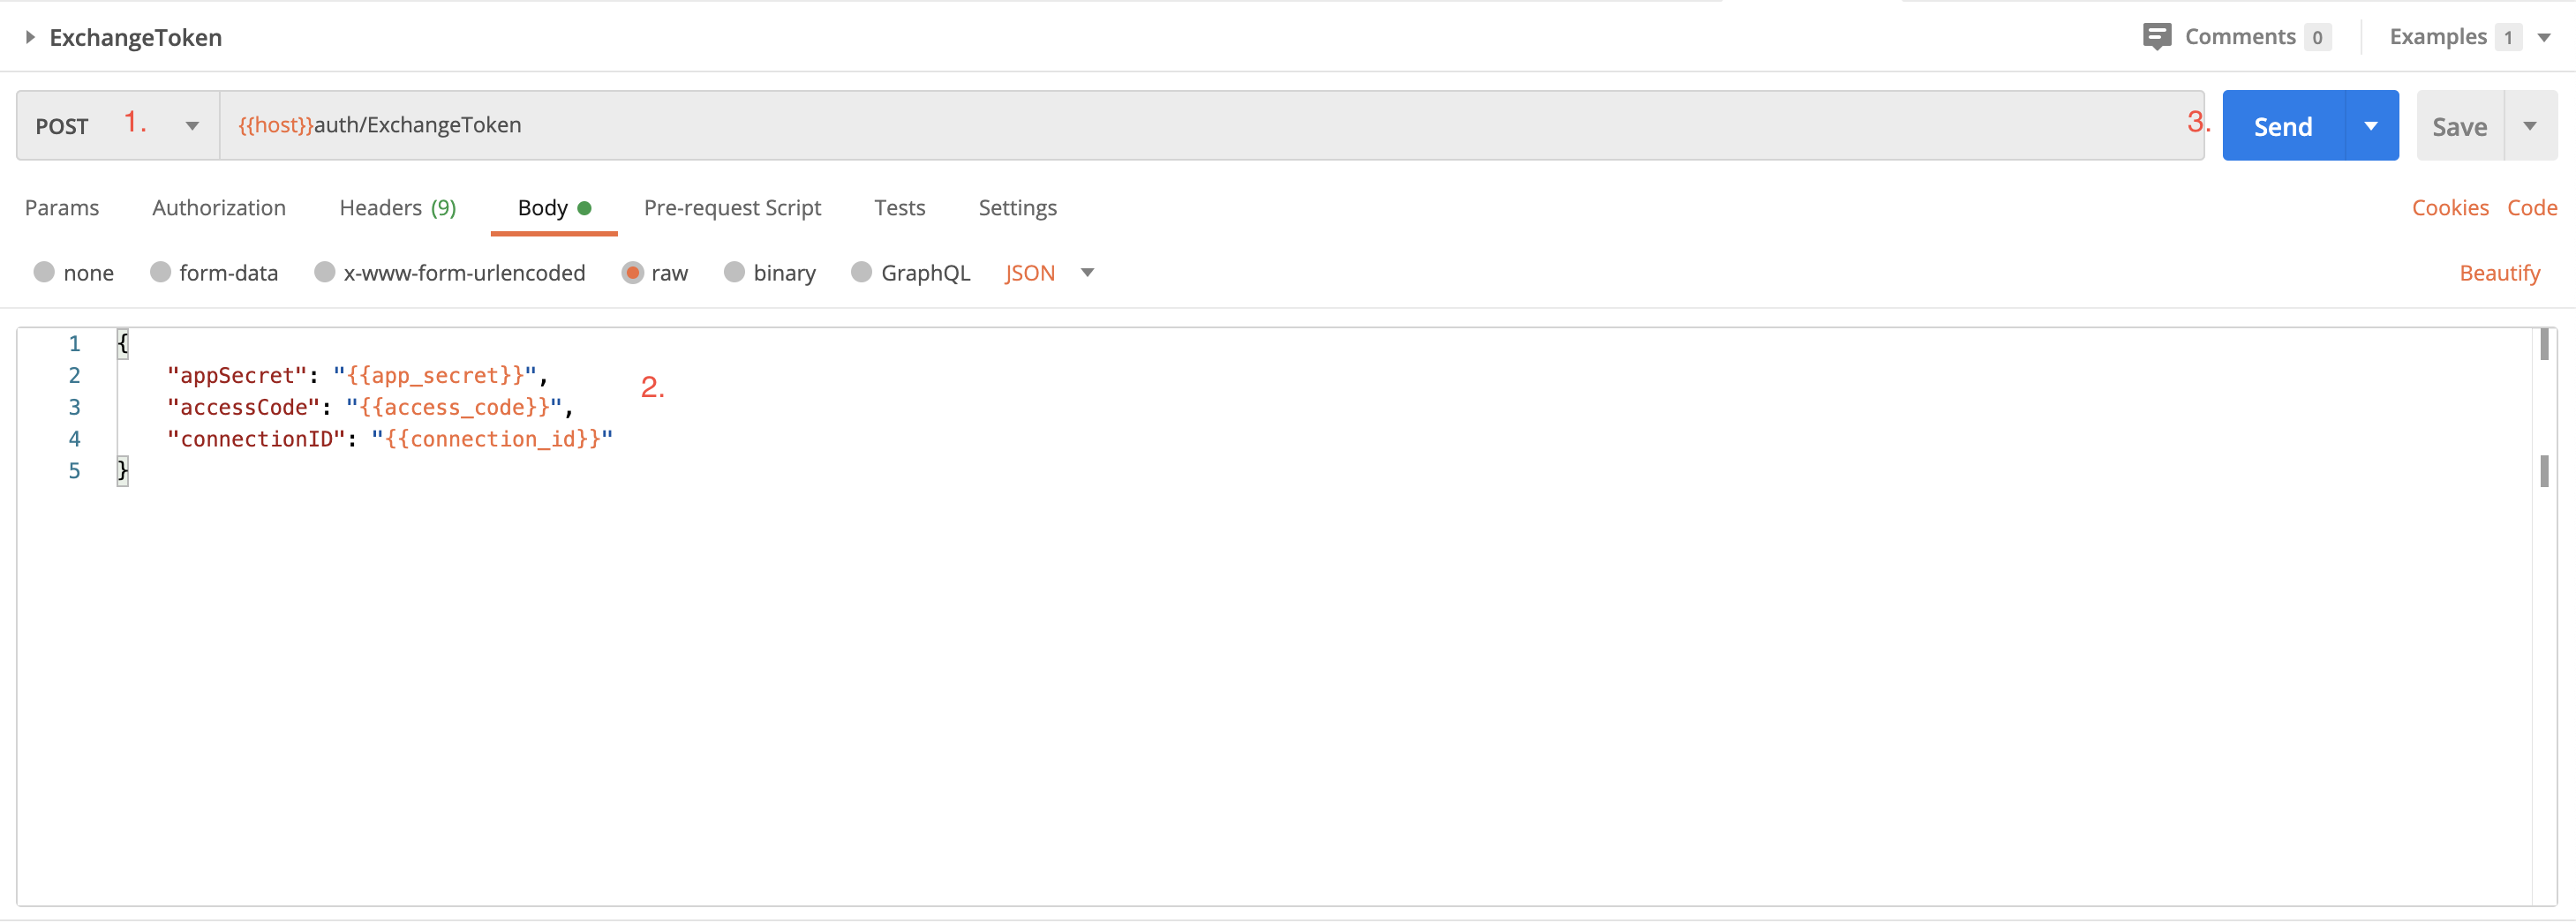
Task: Click the {{app_secret}} variable value
Action: coord(435,376)
